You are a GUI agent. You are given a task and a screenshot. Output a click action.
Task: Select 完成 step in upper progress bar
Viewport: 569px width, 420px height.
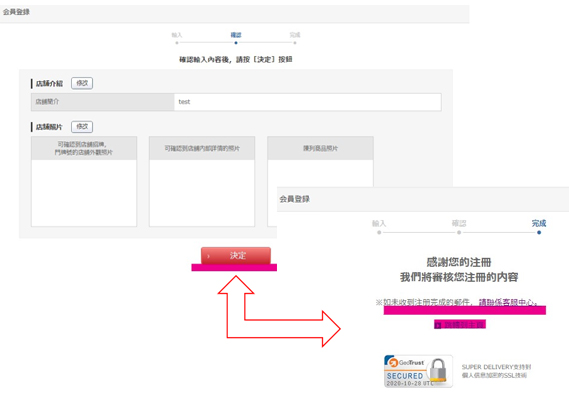tap(295, 35)
